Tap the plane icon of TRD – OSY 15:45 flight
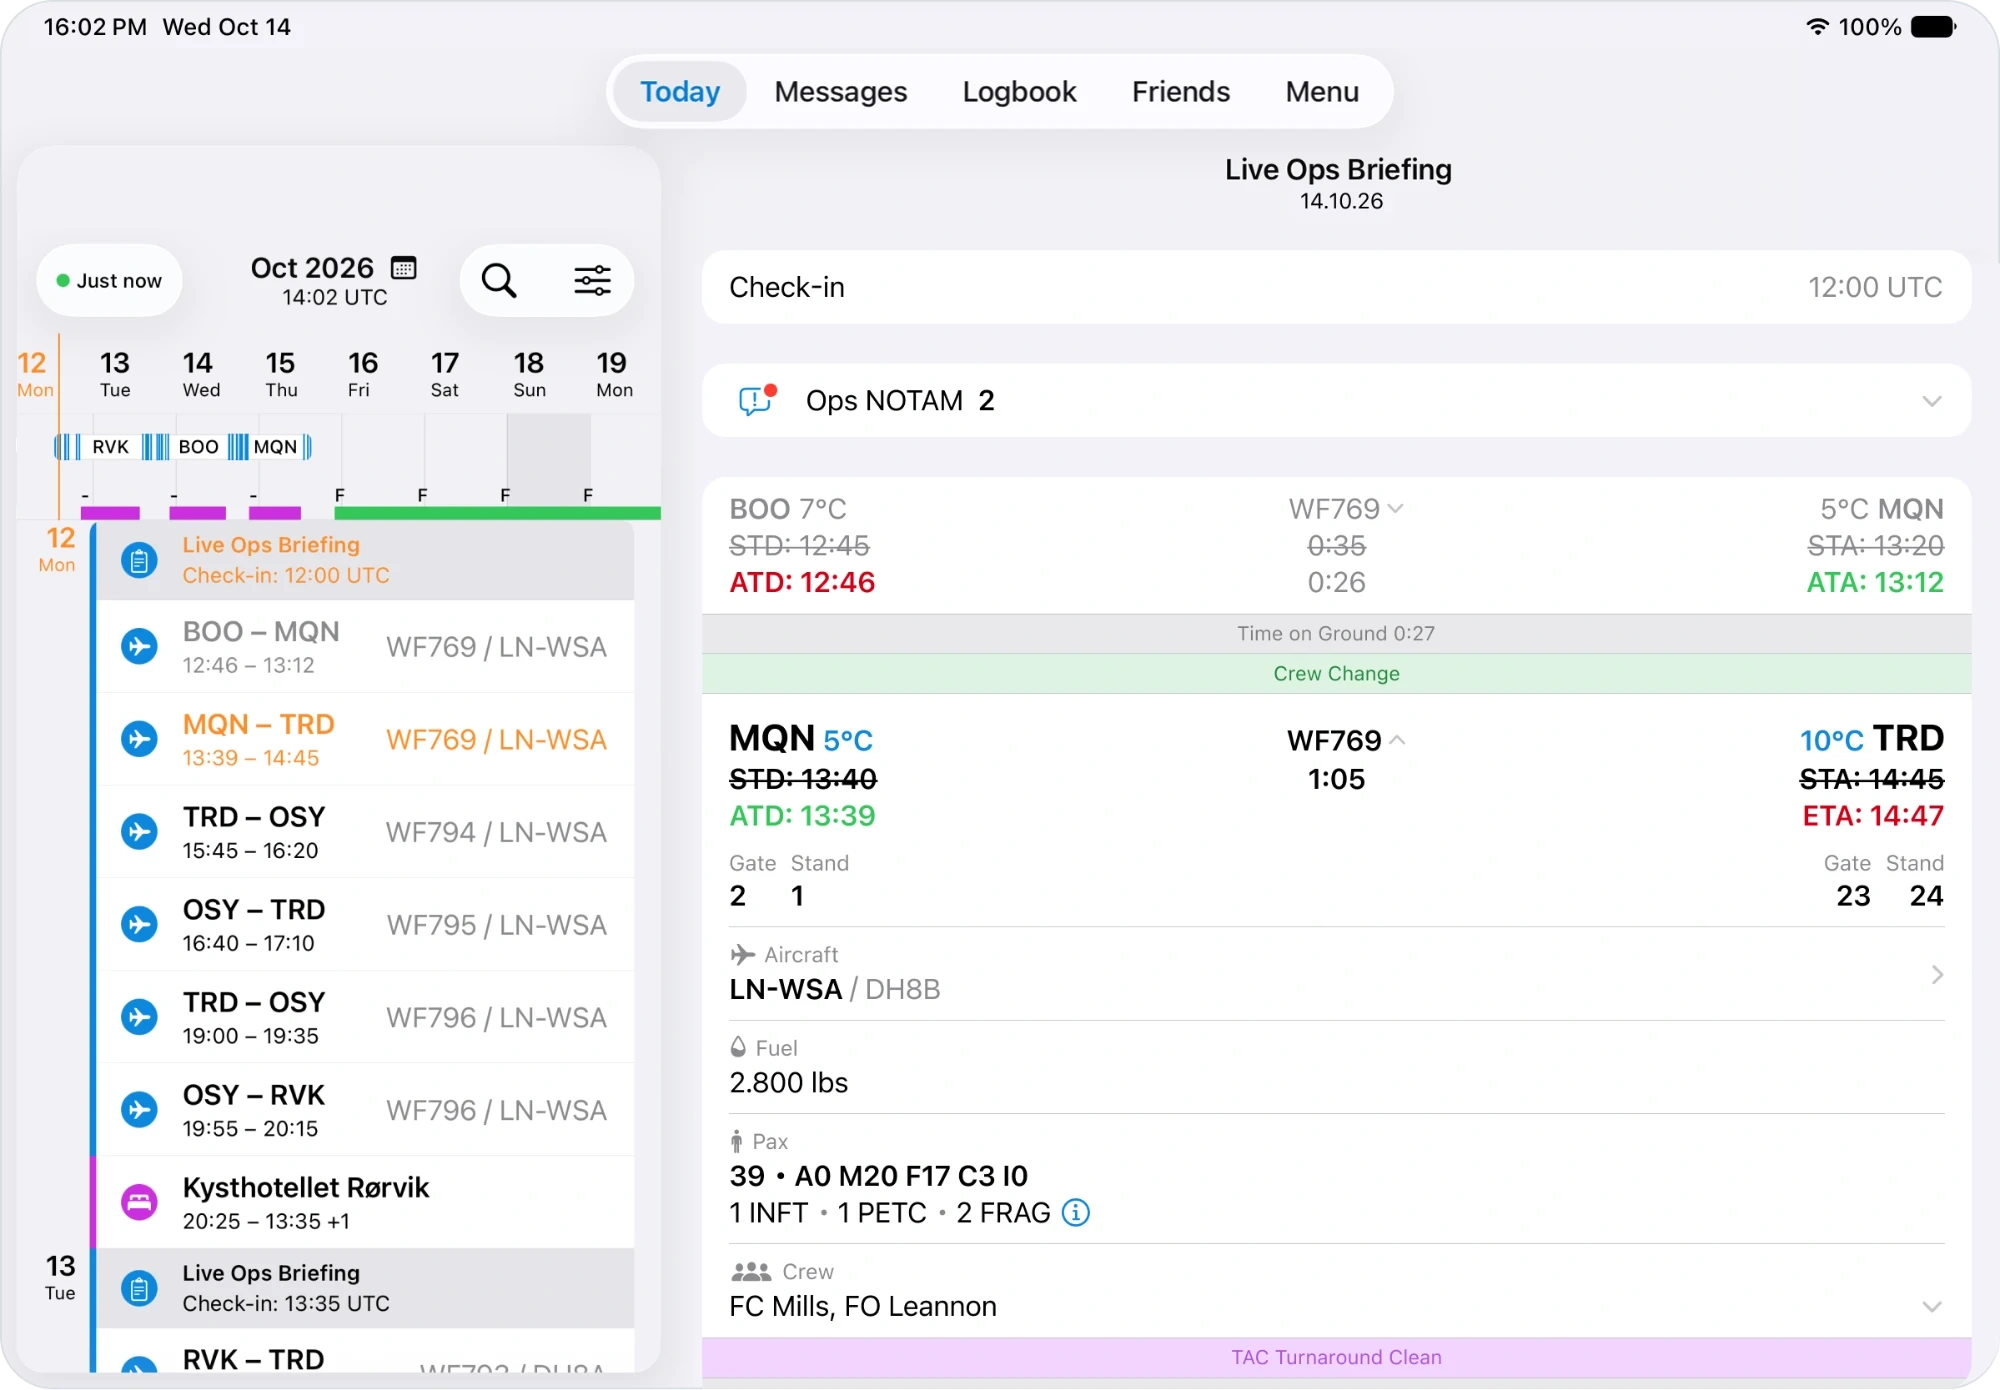This screenshot has width=2000, height=1390. point(139,832)
